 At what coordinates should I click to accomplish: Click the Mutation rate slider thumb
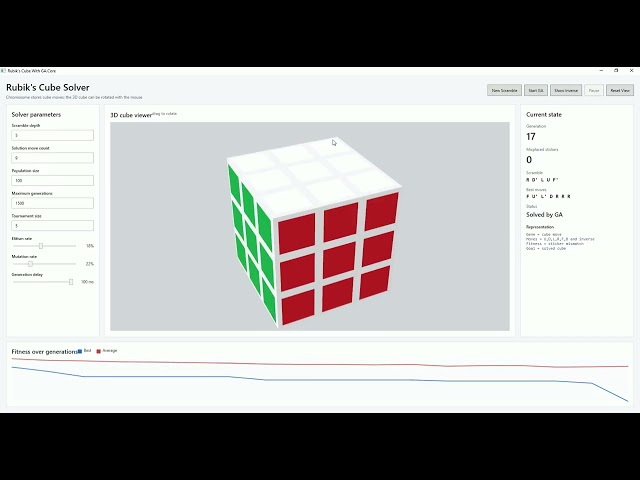(30, 264)
